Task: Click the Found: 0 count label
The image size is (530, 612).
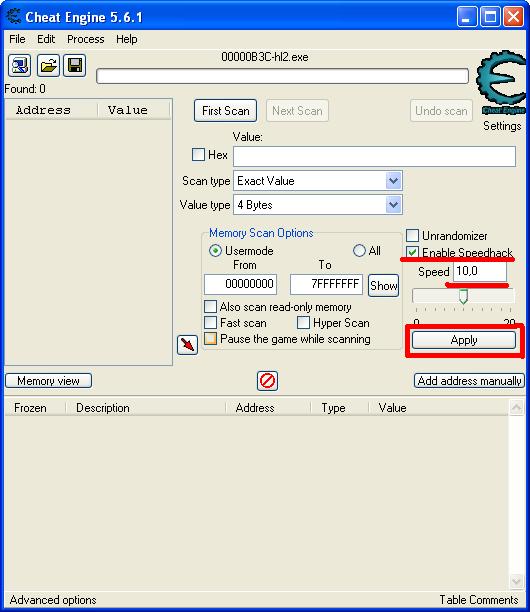Action: point(25,89)
